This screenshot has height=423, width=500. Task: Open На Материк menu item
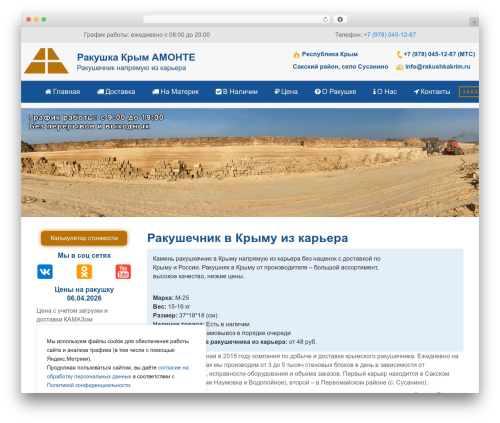[175, 92]
